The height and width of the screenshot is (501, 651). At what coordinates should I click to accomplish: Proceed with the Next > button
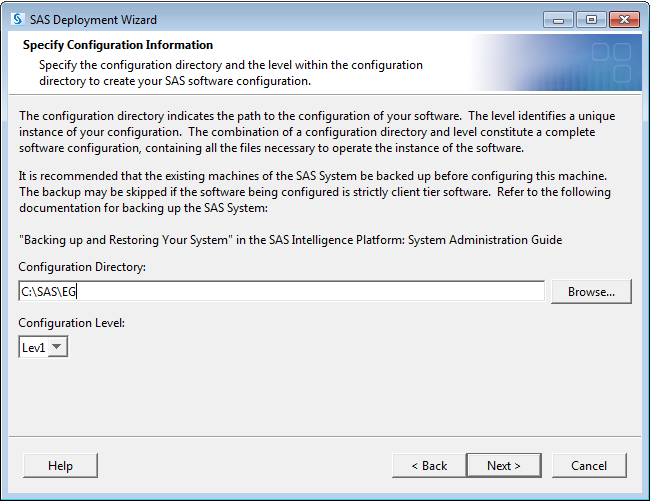click(x=504, y=465)
